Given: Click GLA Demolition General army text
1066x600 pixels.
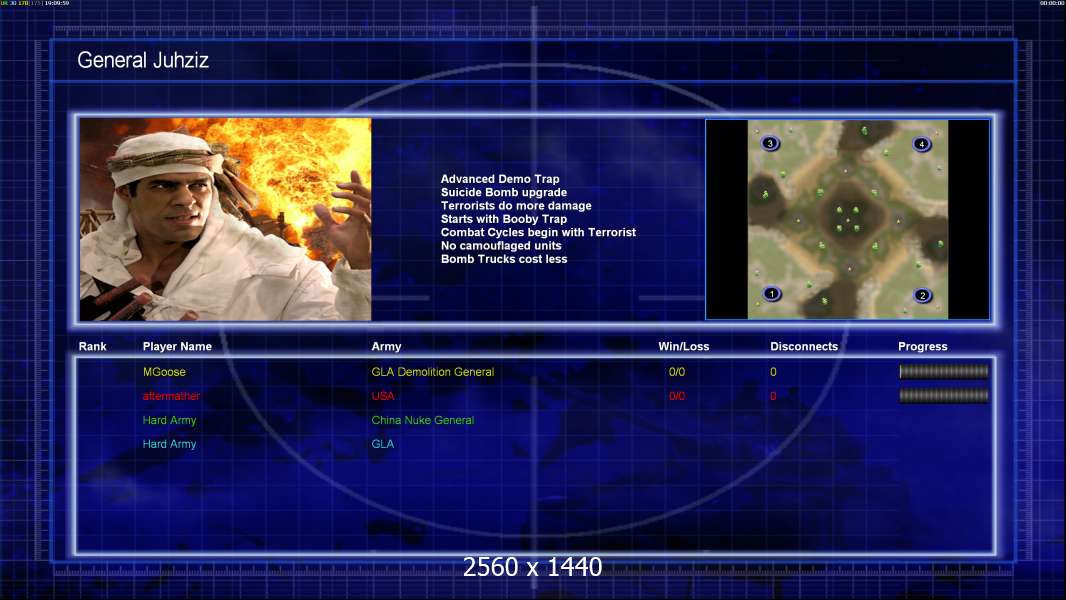Looking at the screenshot, I should click(432, 372).
